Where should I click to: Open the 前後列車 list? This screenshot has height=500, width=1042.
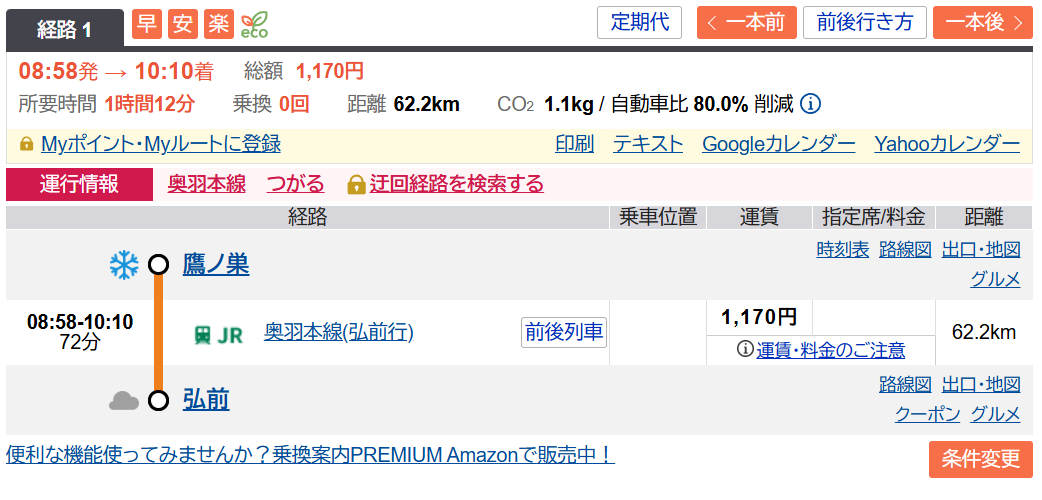(564, 332)
